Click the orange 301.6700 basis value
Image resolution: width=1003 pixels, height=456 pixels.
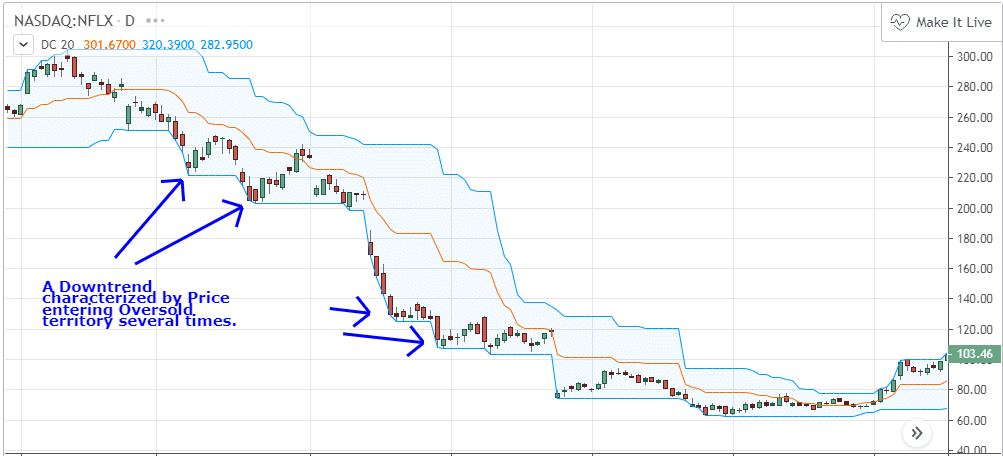[x=110, y=44]
